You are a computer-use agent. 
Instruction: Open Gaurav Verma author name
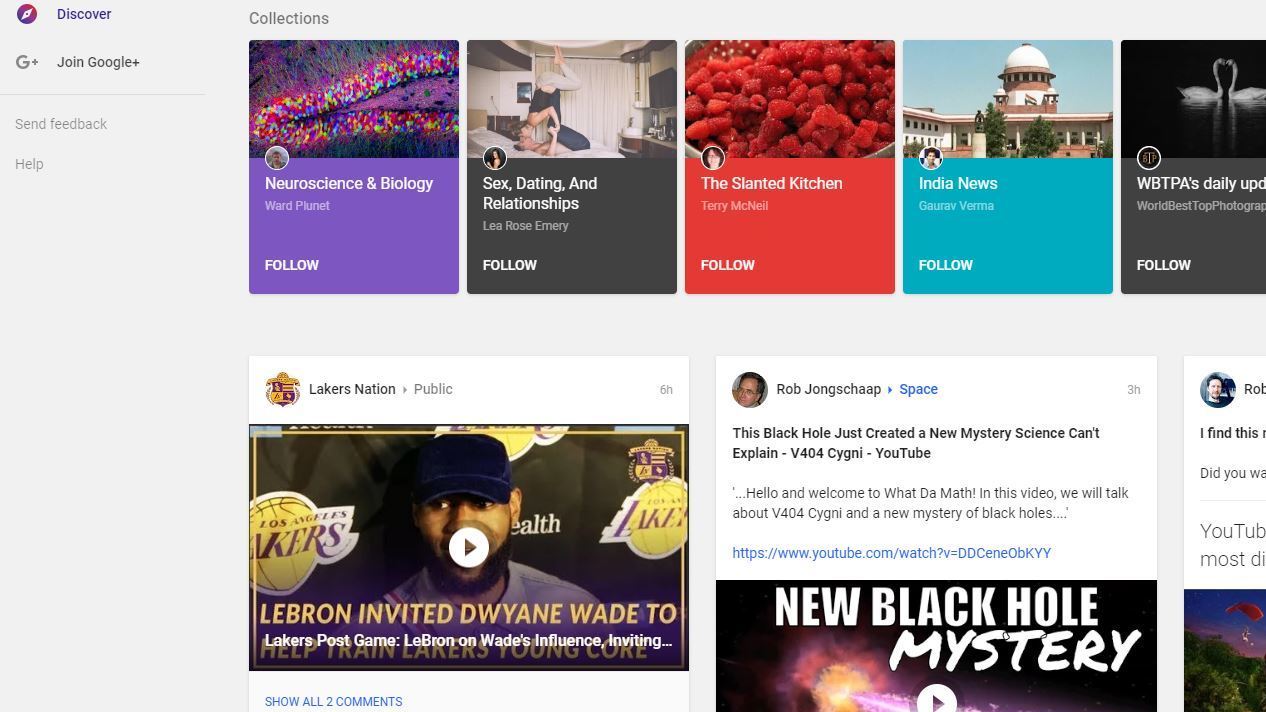click(956, 206)
